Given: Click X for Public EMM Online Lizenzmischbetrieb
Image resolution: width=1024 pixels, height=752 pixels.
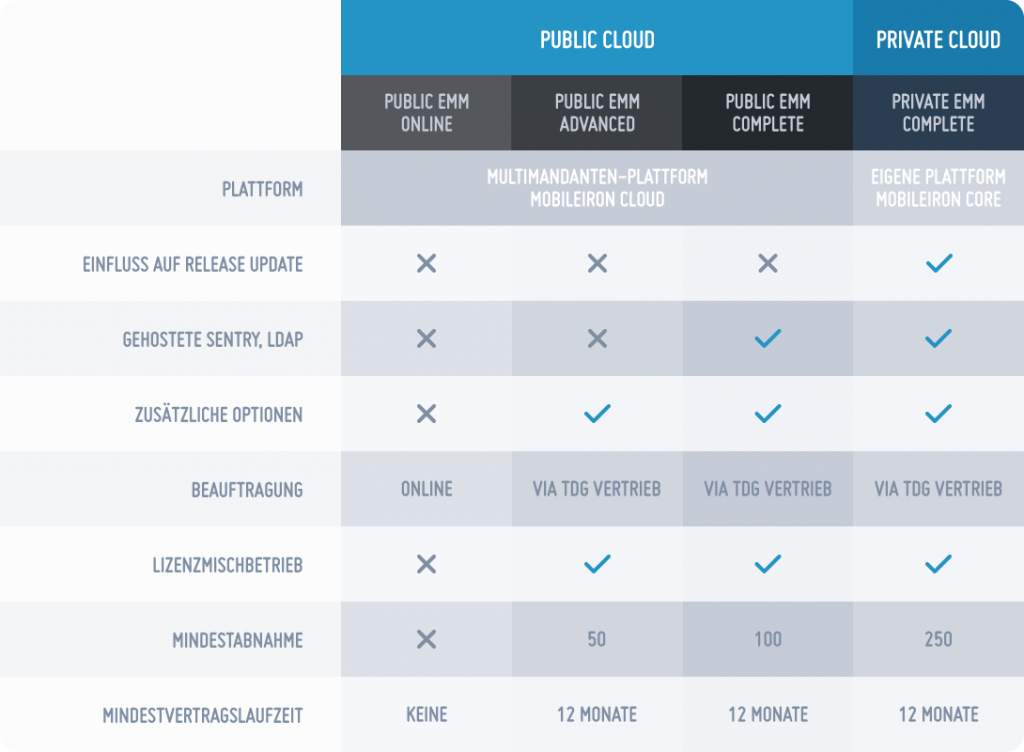Looking at the screenshot, I should (426, 564).
